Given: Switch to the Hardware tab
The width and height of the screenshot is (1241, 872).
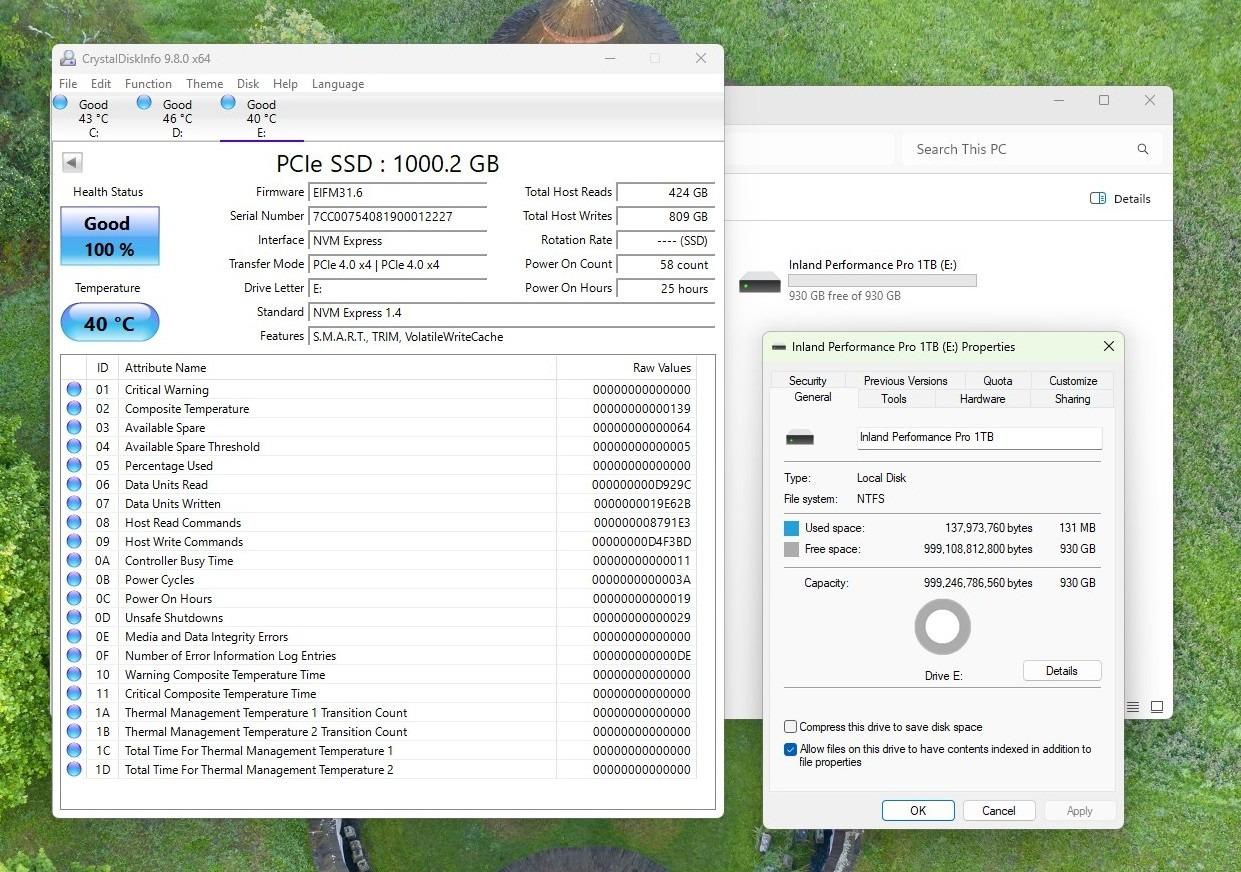Looking at the screenshot, I should click(x=983, y=398).
